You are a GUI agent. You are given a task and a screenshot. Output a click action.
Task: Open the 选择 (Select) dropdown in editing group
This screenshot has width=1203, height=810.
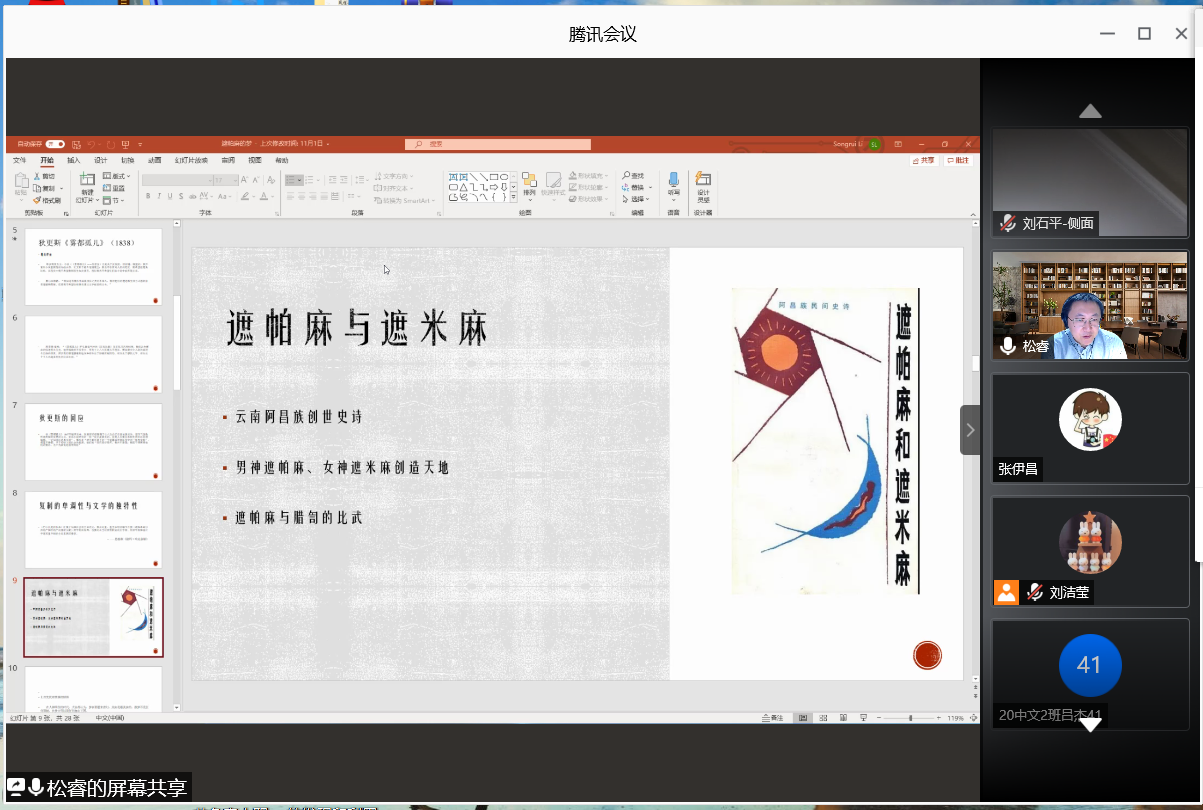click(x=637, y=199)
